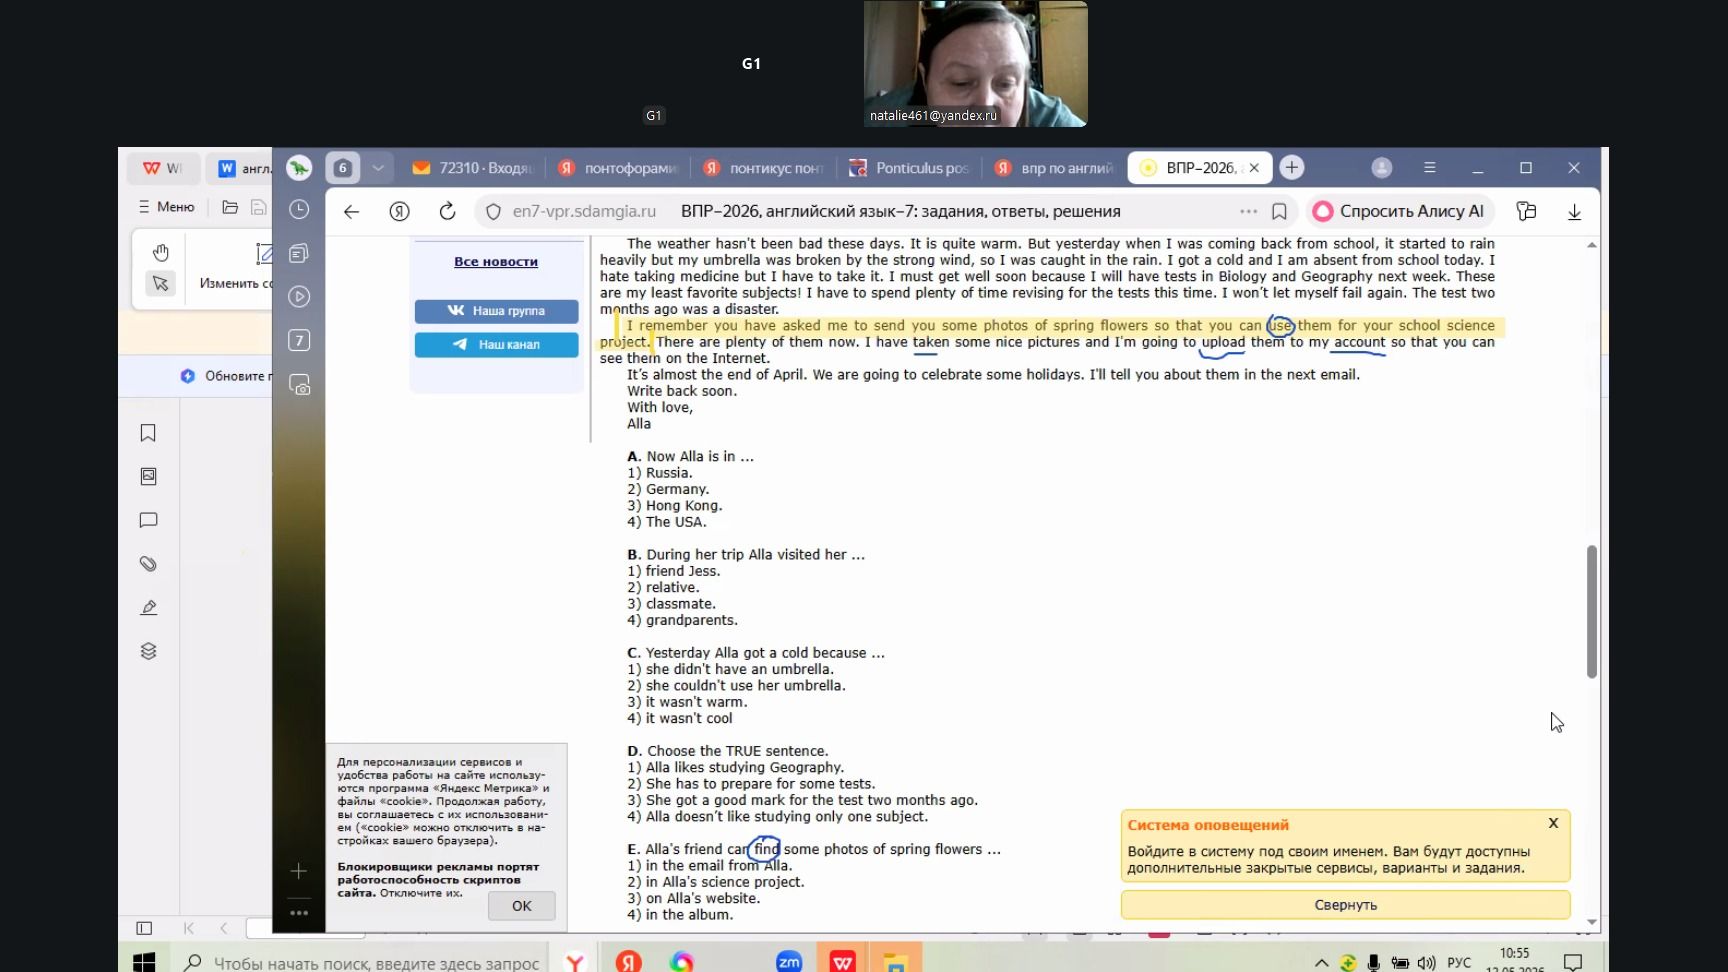The image size is (1728, 972).
Task: Go back using the browser back arrow
Action: point(351,211)
